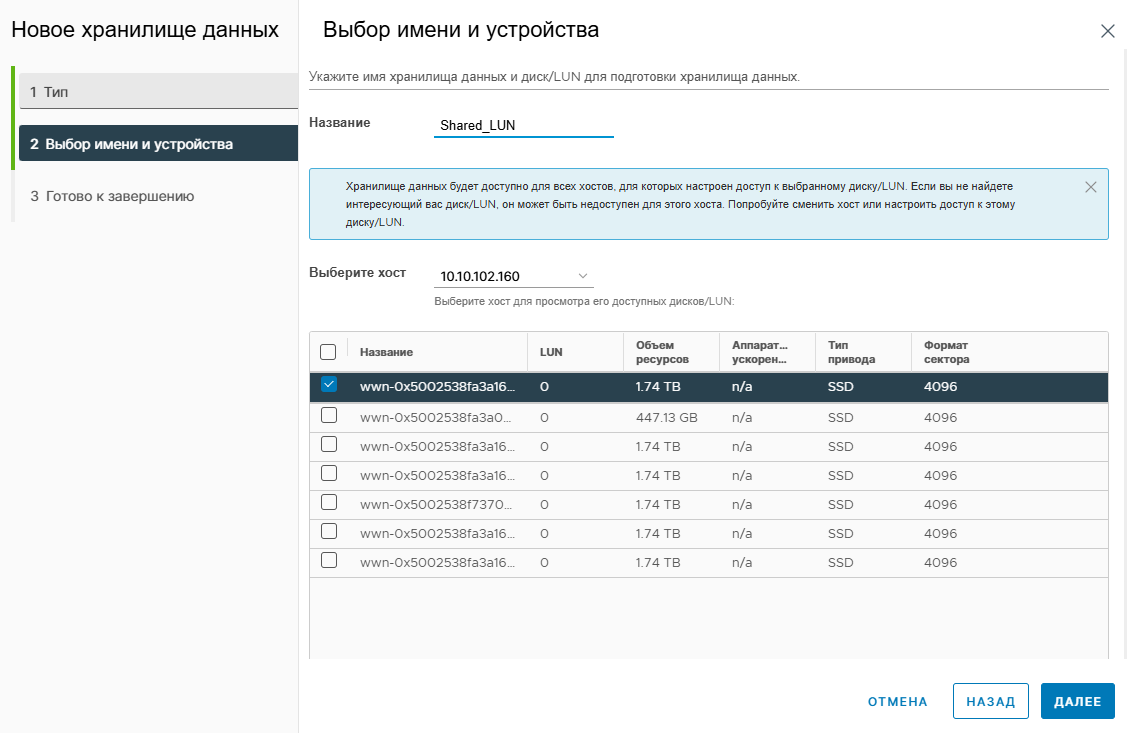Open the host dropdown showing 10.10.102.160

tap(514, 276)
